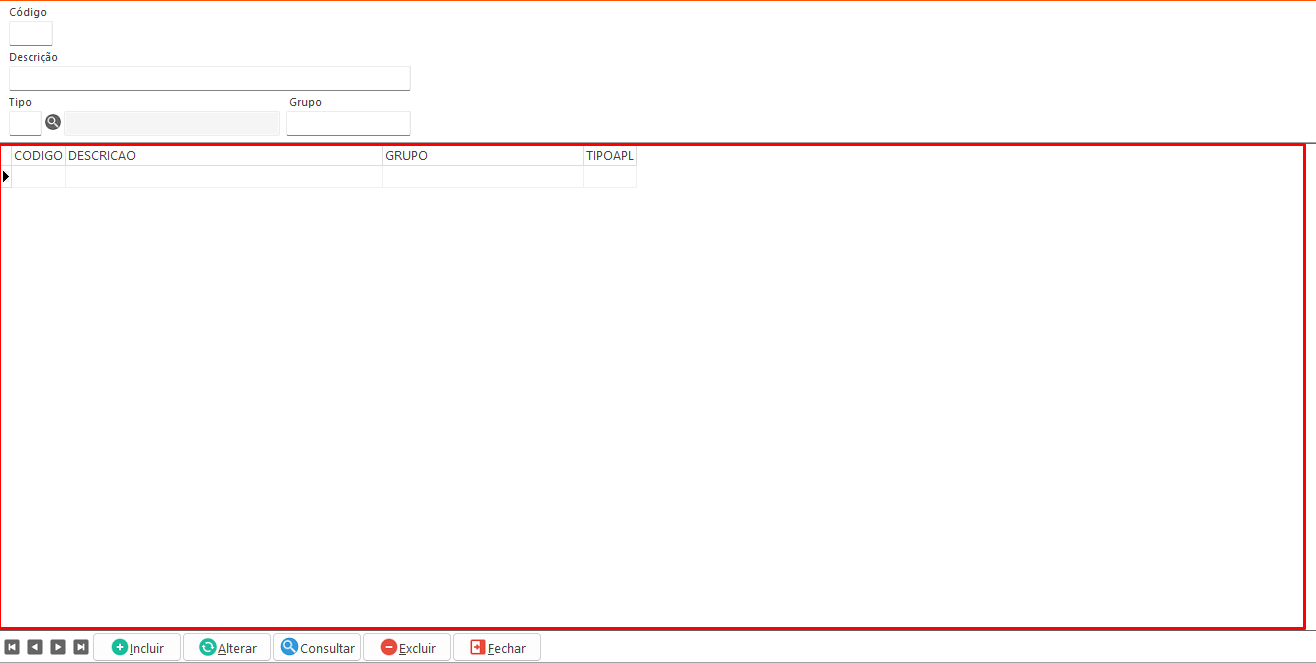Click the Consultar button
Screen dimensions: 1316x663
[x=317, y=647]
